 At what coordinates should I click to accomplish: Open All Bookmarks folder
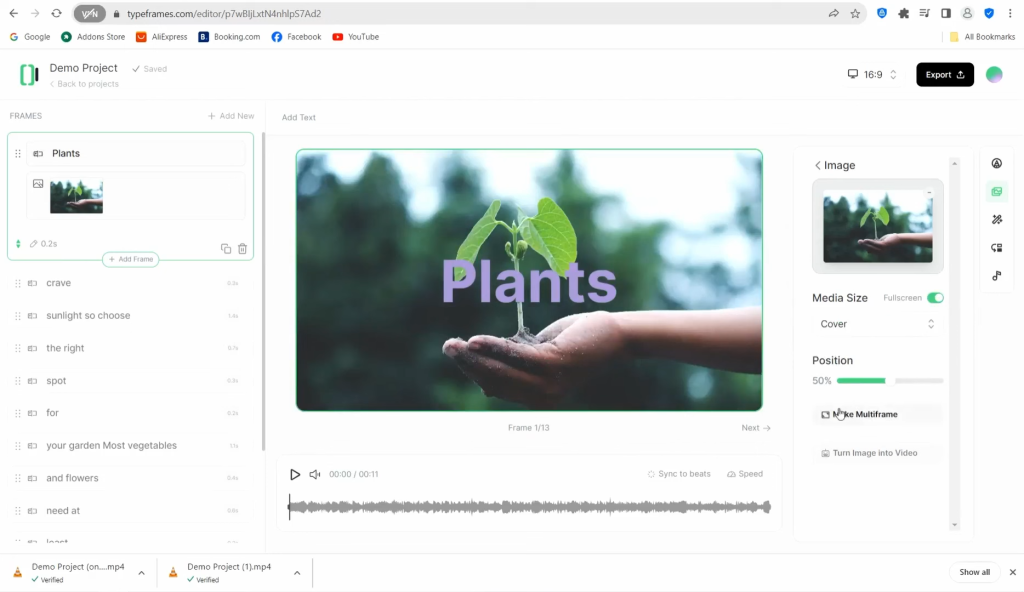pyautogui.click(x=982, y=37)
